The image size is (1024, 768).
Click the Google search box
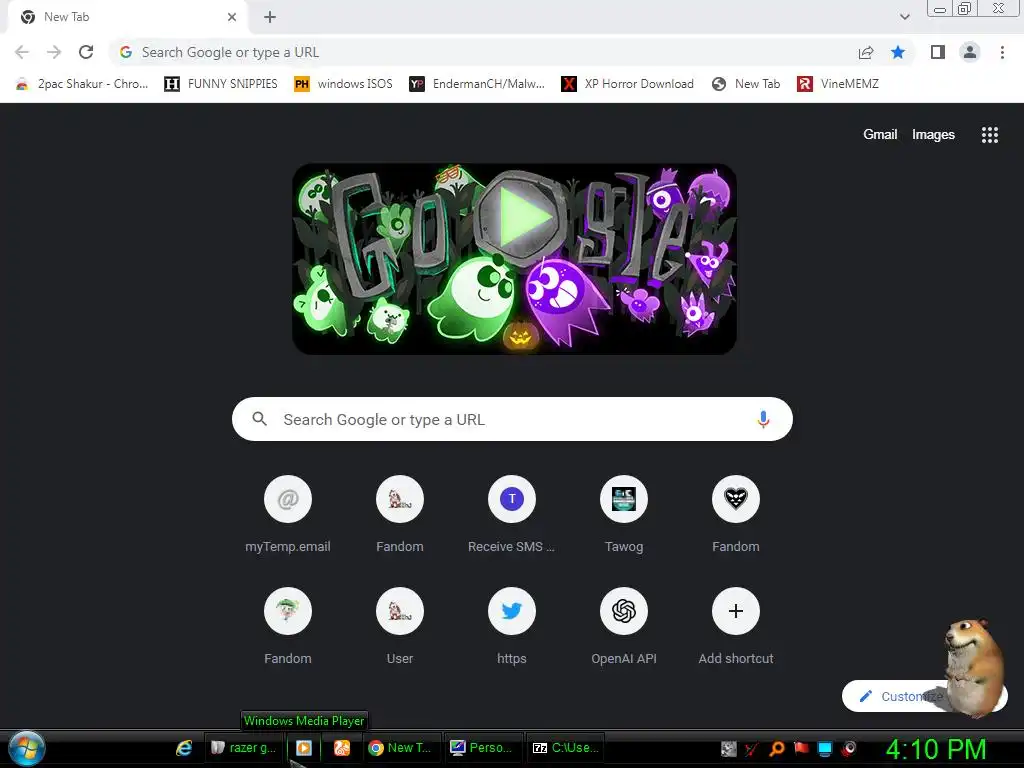pyautogui.click(x=512, y=419)
